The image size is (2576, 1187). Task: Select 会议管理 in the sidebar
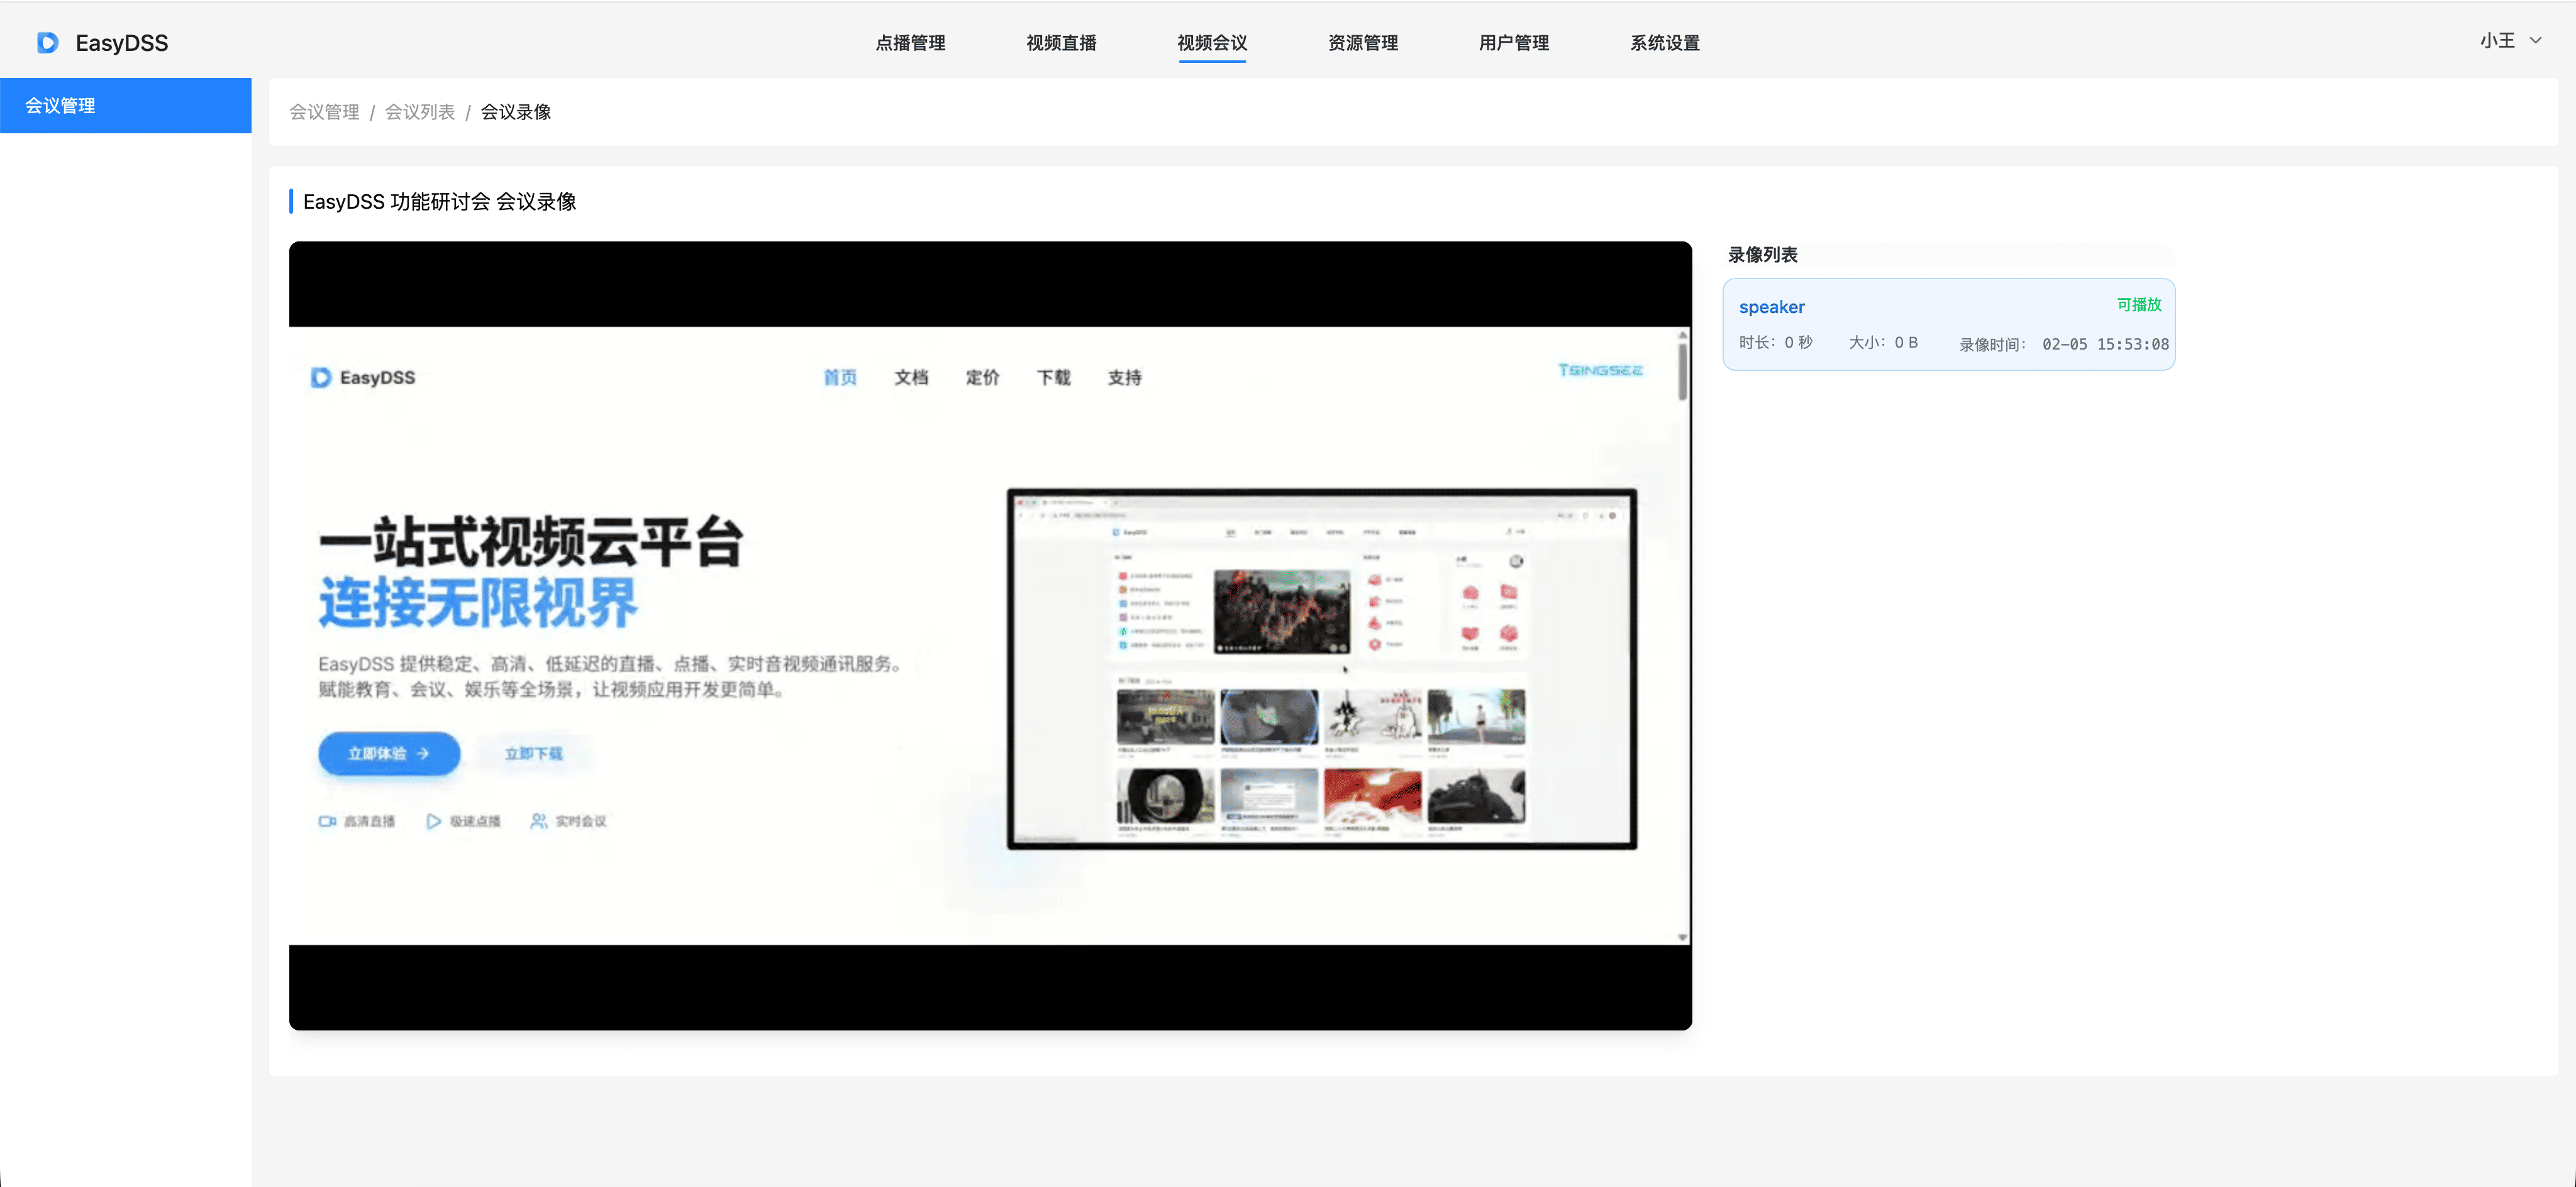pos(126,105)
